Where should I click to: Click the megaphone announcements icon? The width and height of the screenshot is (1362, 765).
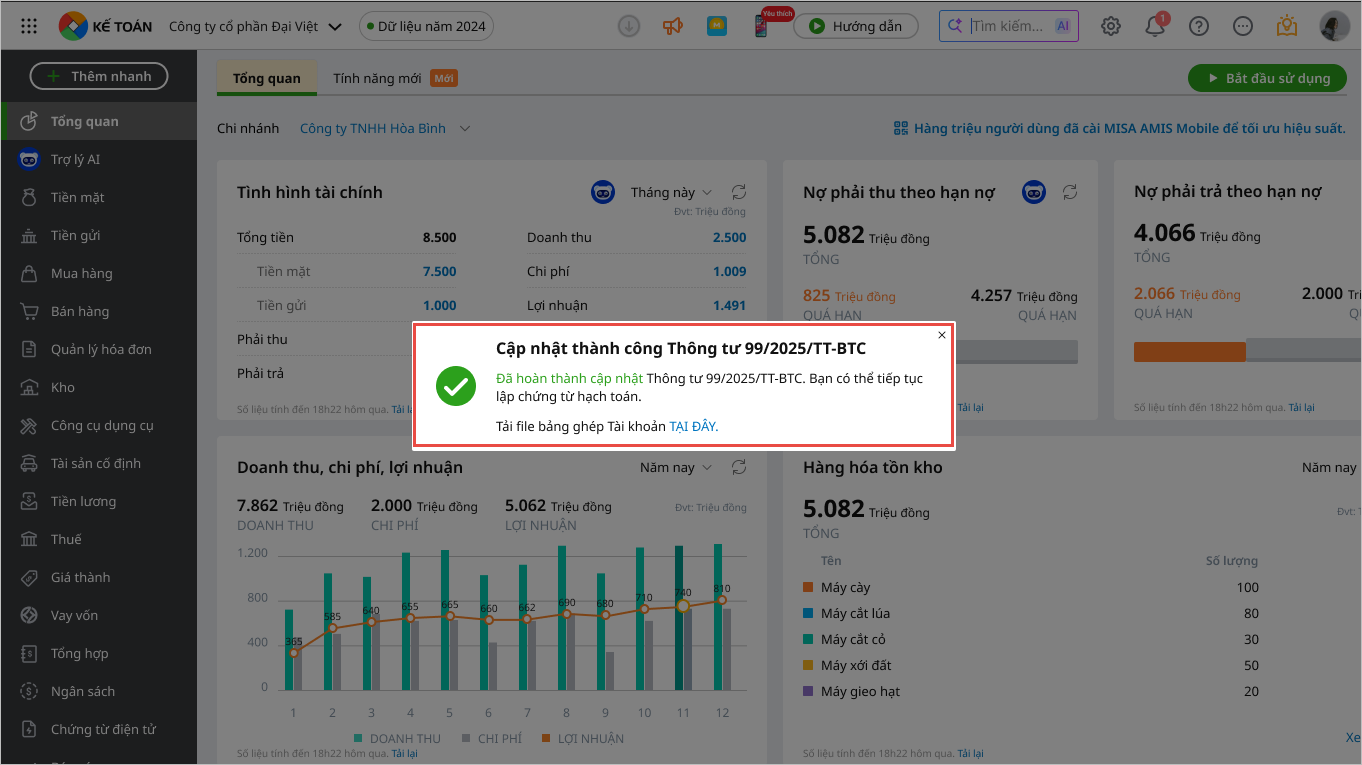pos(672,26)
